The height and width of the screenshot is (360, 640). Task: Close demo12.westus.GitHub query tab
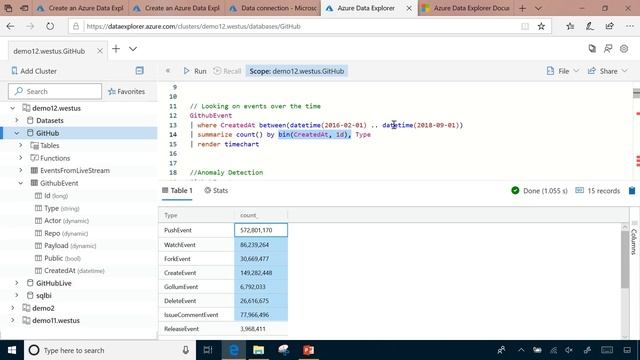(x=100, y=51)
